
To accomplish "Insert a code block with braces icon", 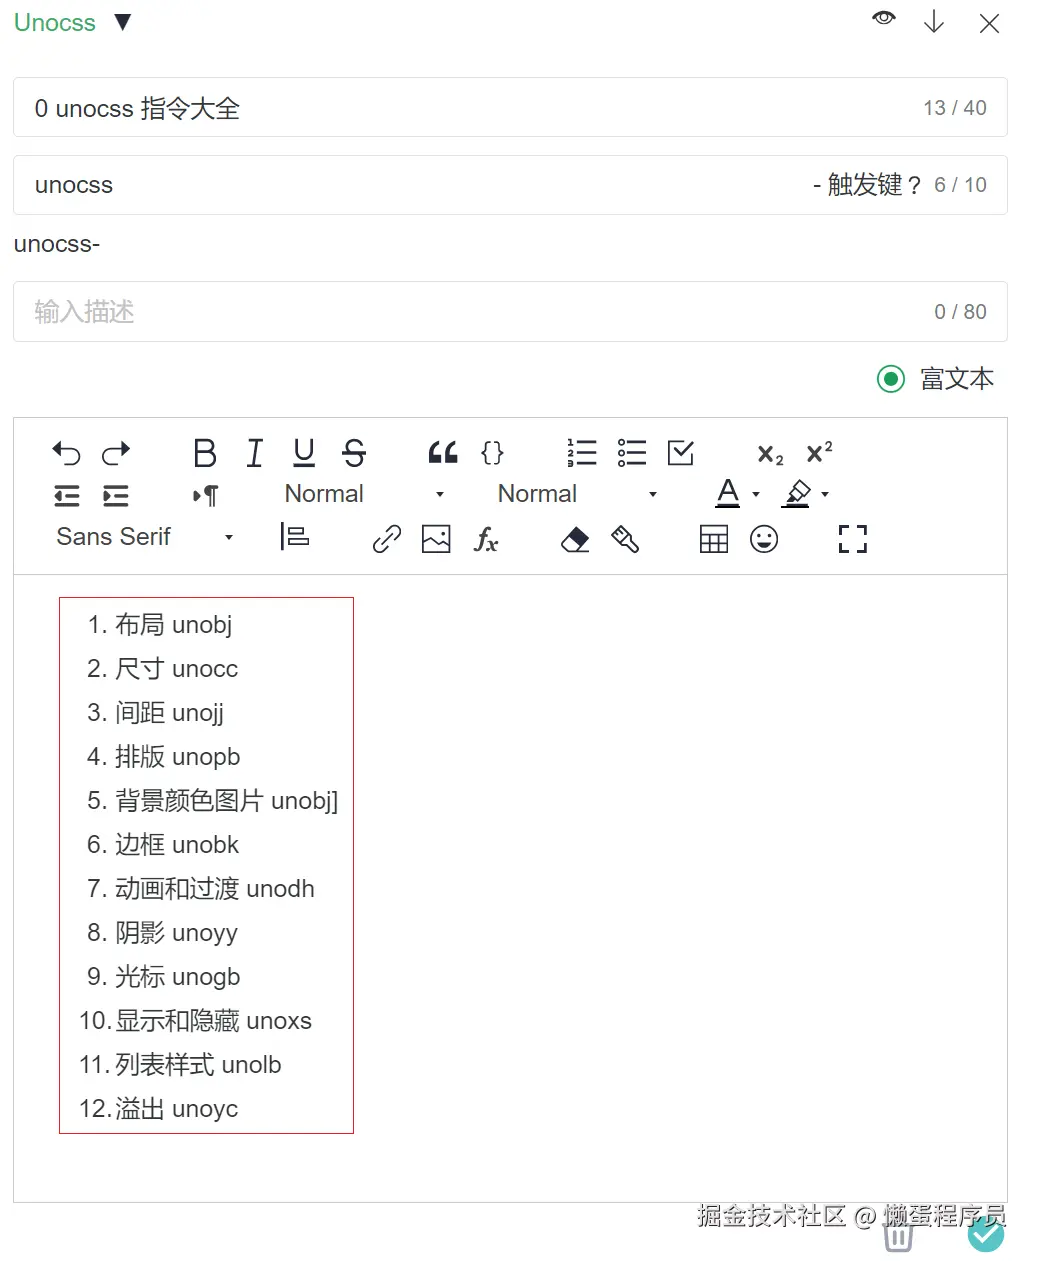I will [x=492, y=453].
